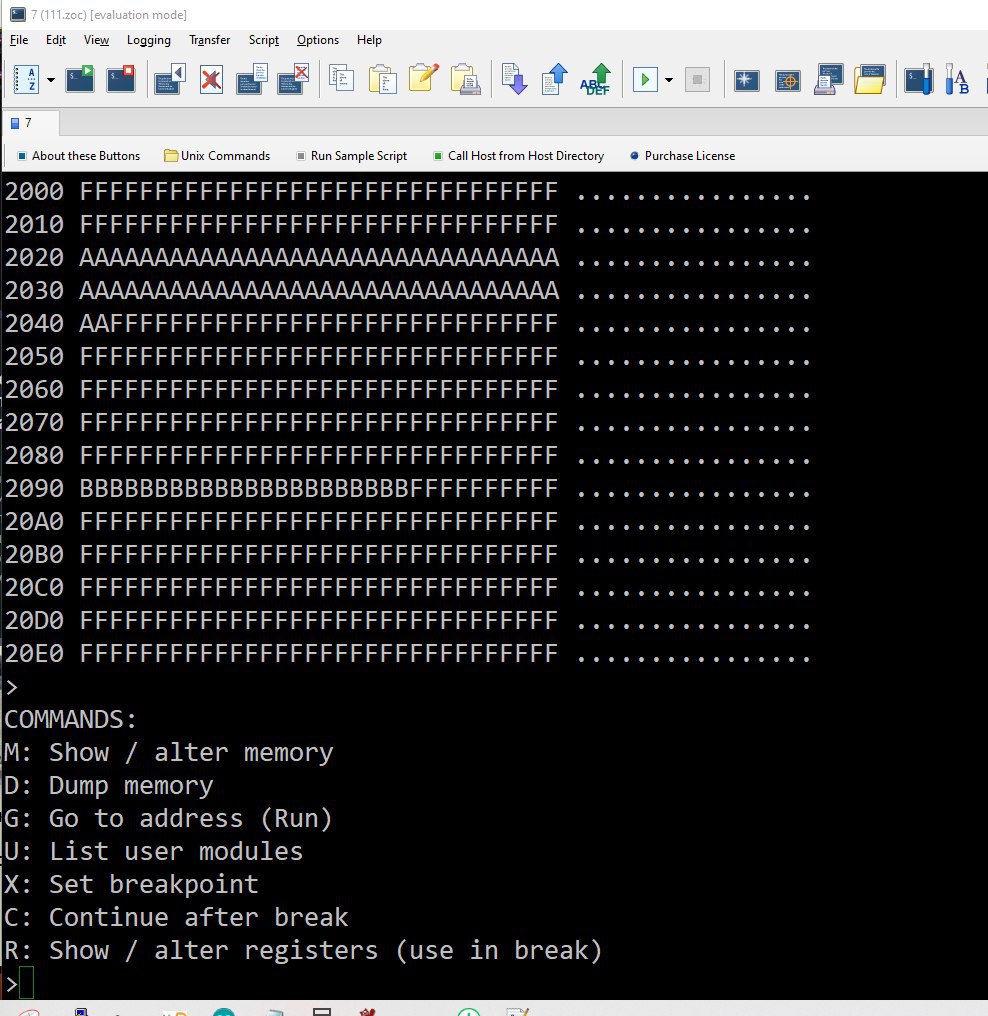Viewport: 988px width, 1016px height.
Task: Click the green play Run Script button
Action: click(645, 80)
